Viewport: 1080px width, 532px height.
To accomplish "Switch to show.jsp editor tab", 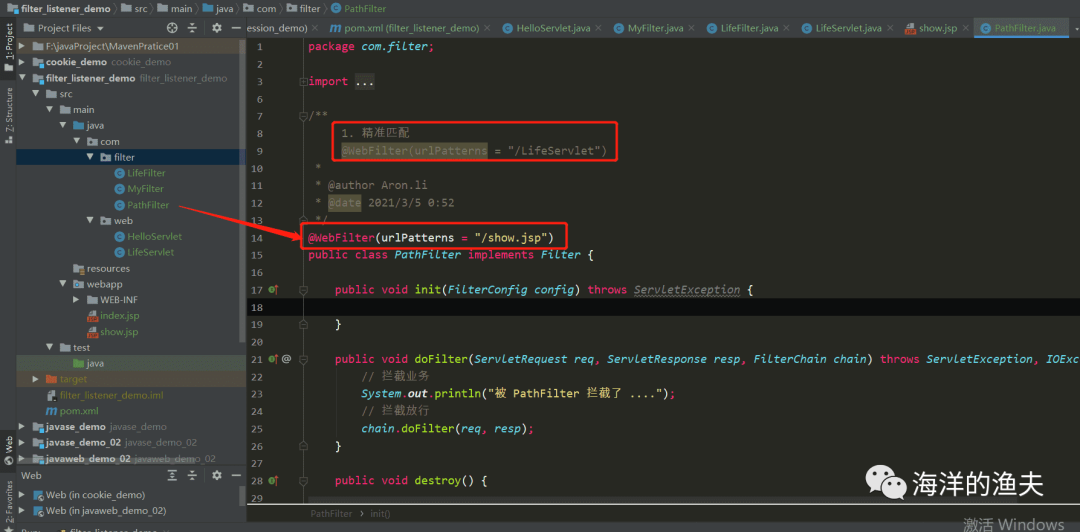I will 936,28.
